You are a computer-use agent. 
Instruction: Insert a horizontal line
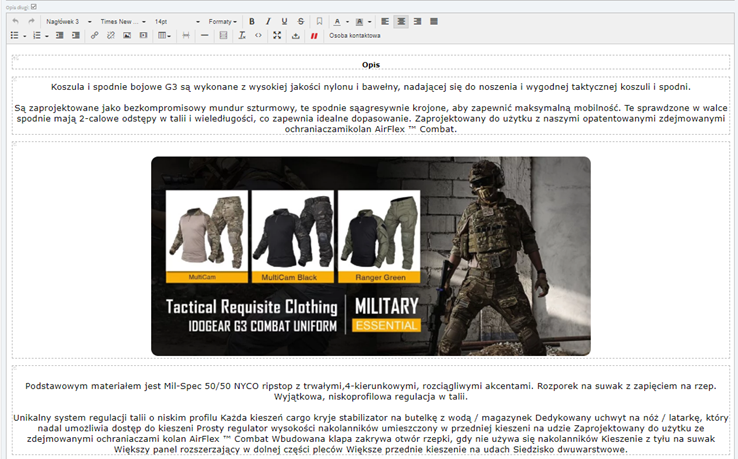(204, 35)
